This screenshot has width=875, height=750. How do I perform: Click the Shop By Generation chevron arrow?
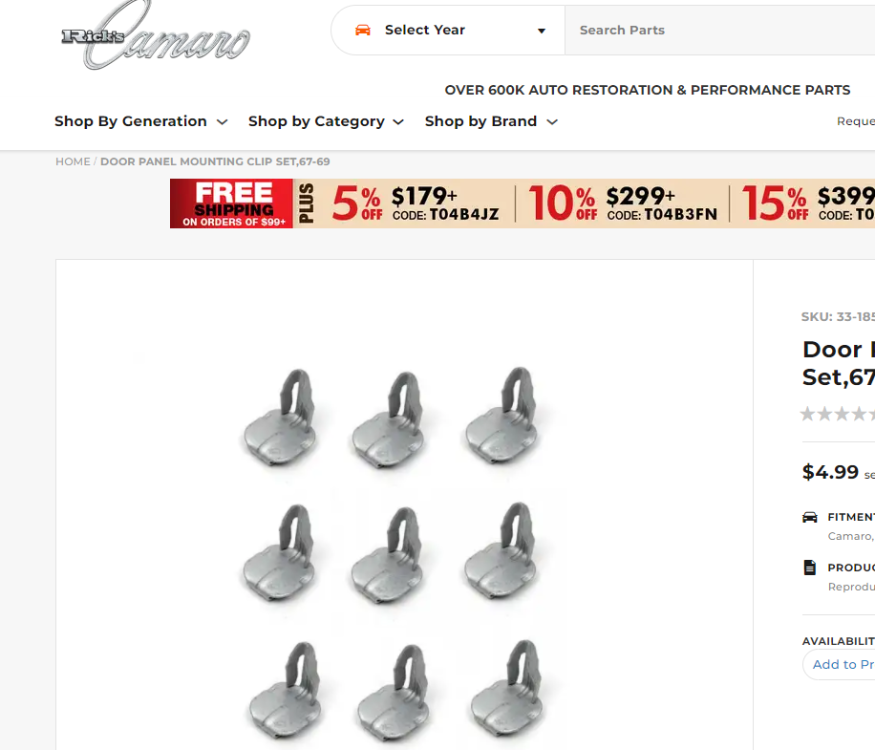[x=222, y=122]
